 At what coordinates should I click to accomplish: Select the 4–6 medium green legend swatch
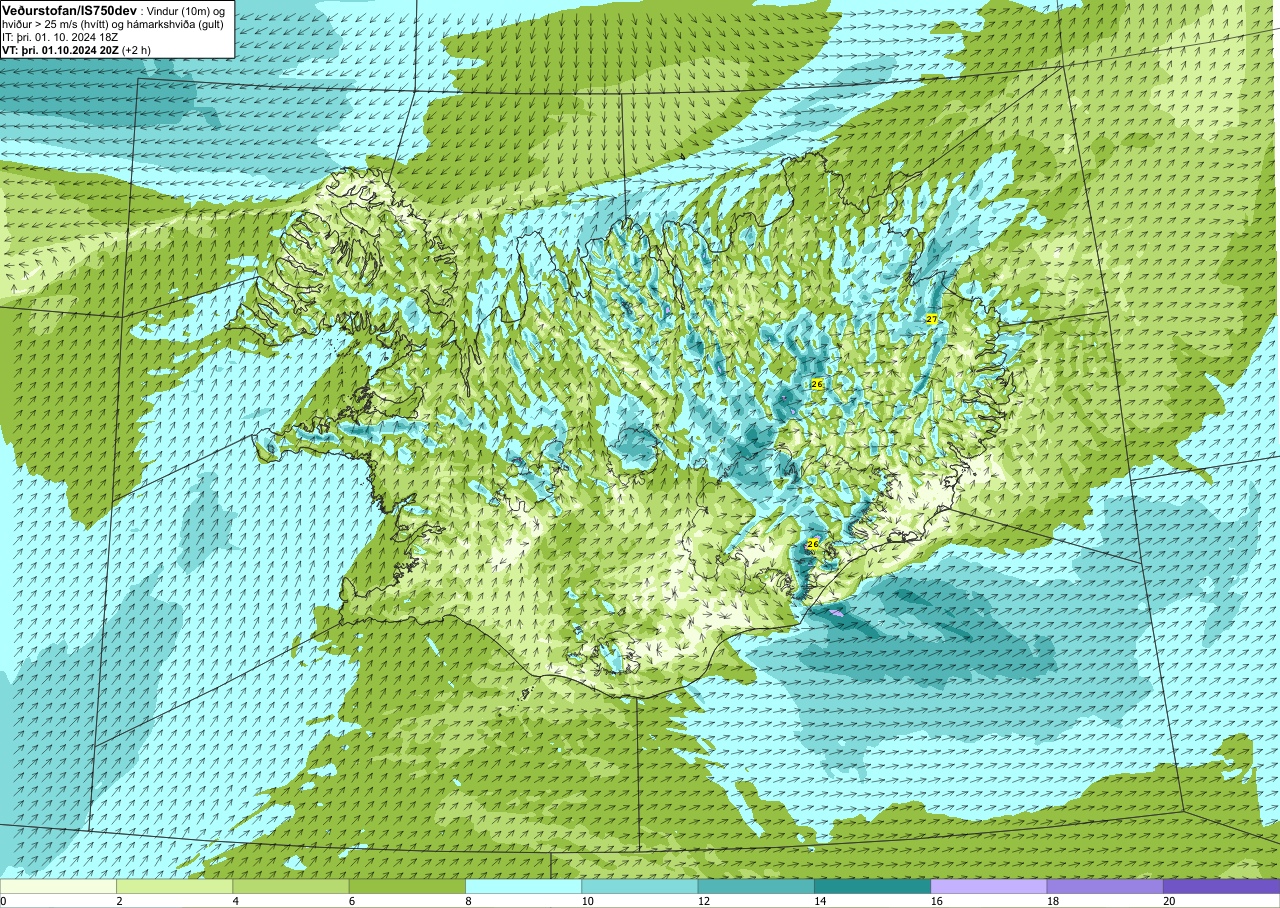[291, 886]
